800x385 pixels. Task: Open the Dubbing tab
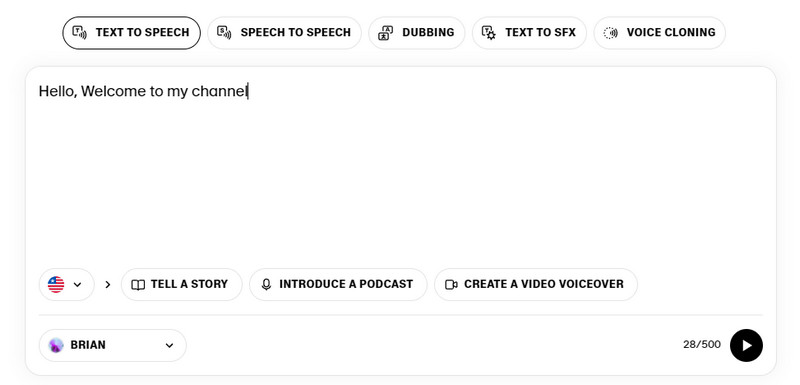(x=416, y=33)
